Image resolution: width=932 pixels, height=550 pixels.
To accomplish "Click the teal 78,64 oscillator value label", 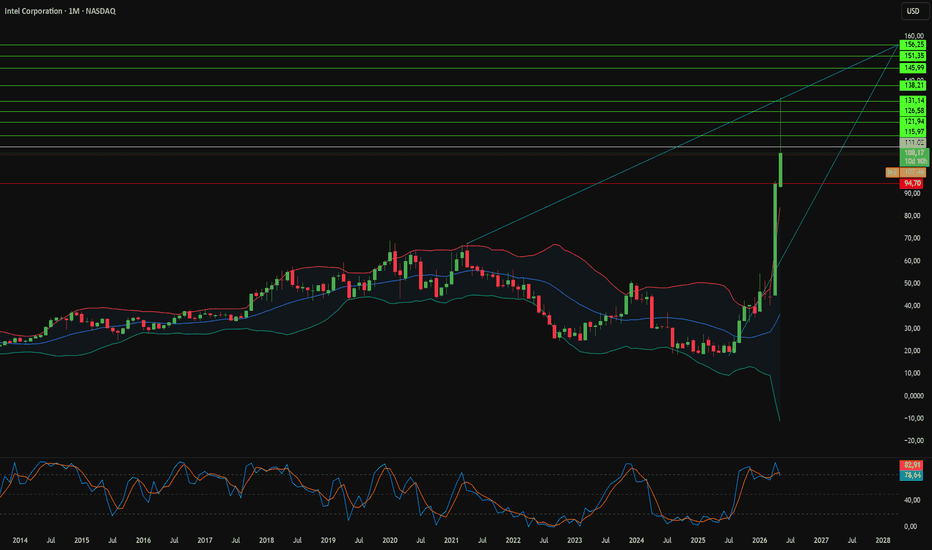I will click(912, 475).
